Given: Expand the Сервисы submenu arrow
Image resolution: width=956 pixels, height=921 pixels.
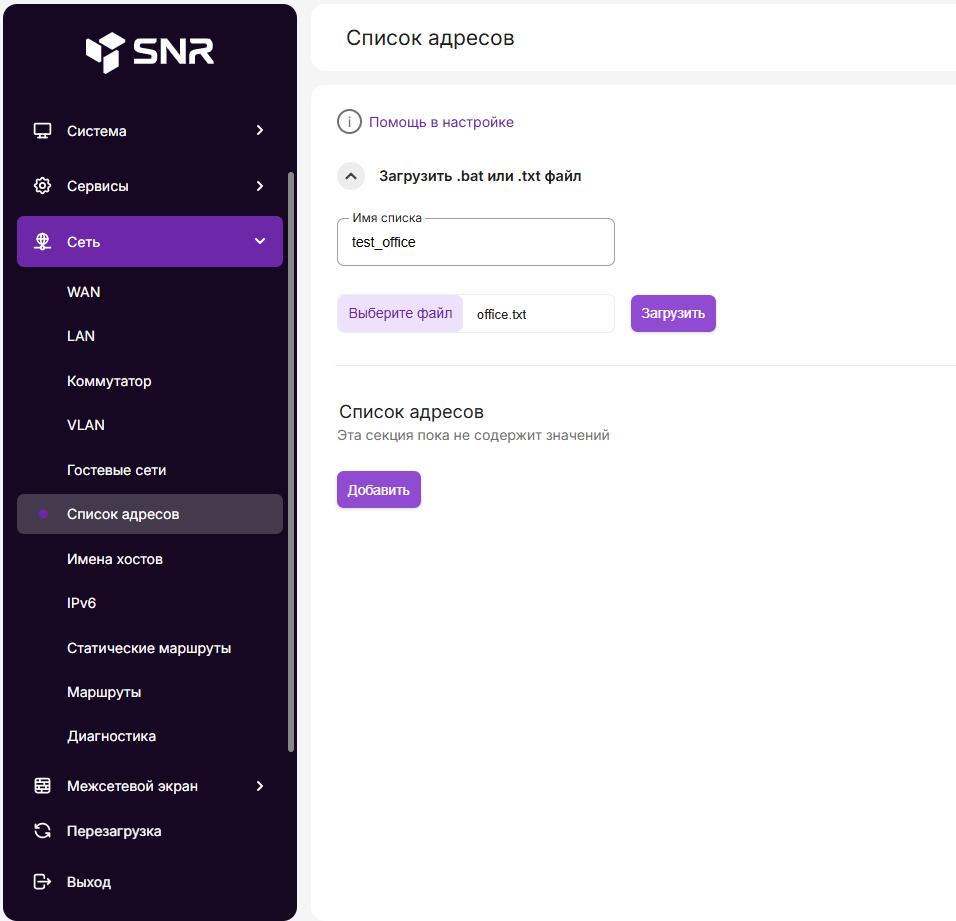Looking at the screenshot, I should pyautogui.click(x=260, y=186).
